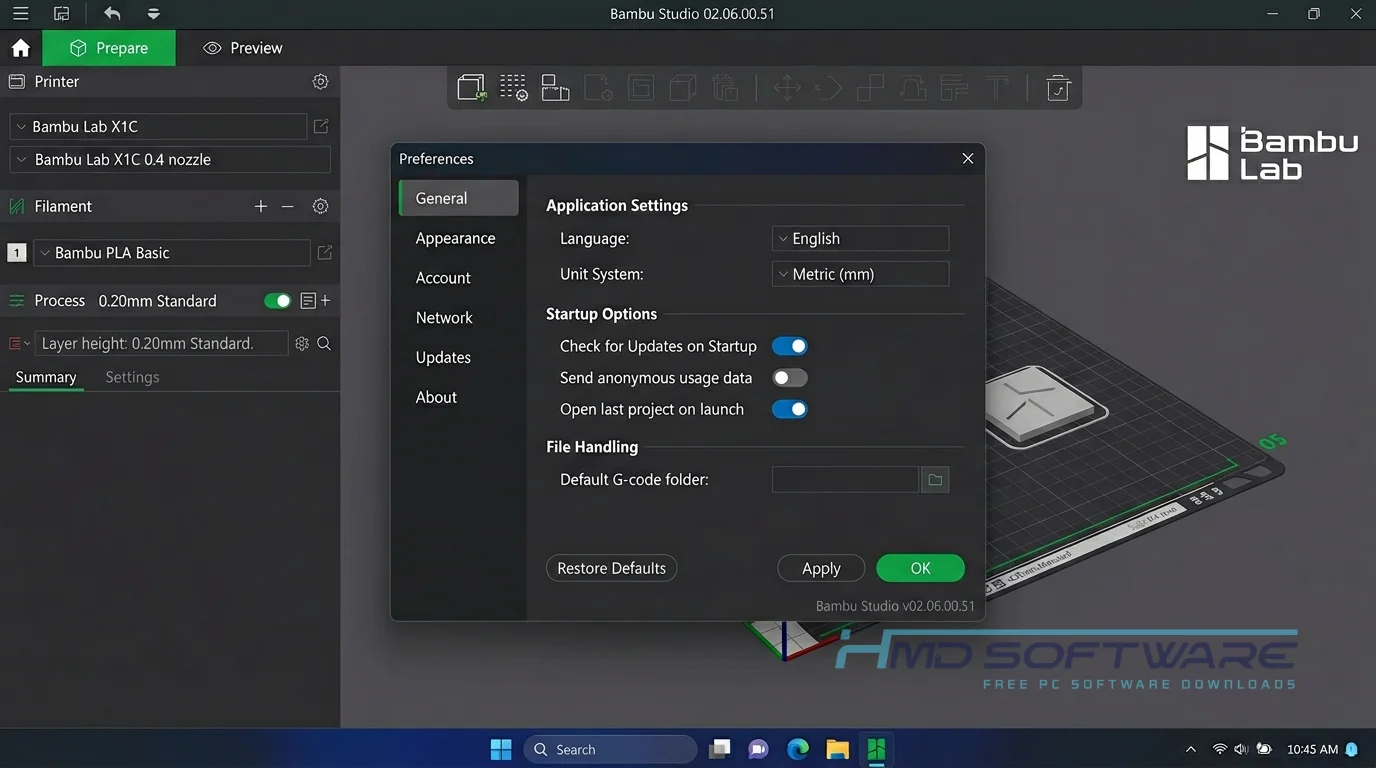Open Filament settings gear

[320, 206]
